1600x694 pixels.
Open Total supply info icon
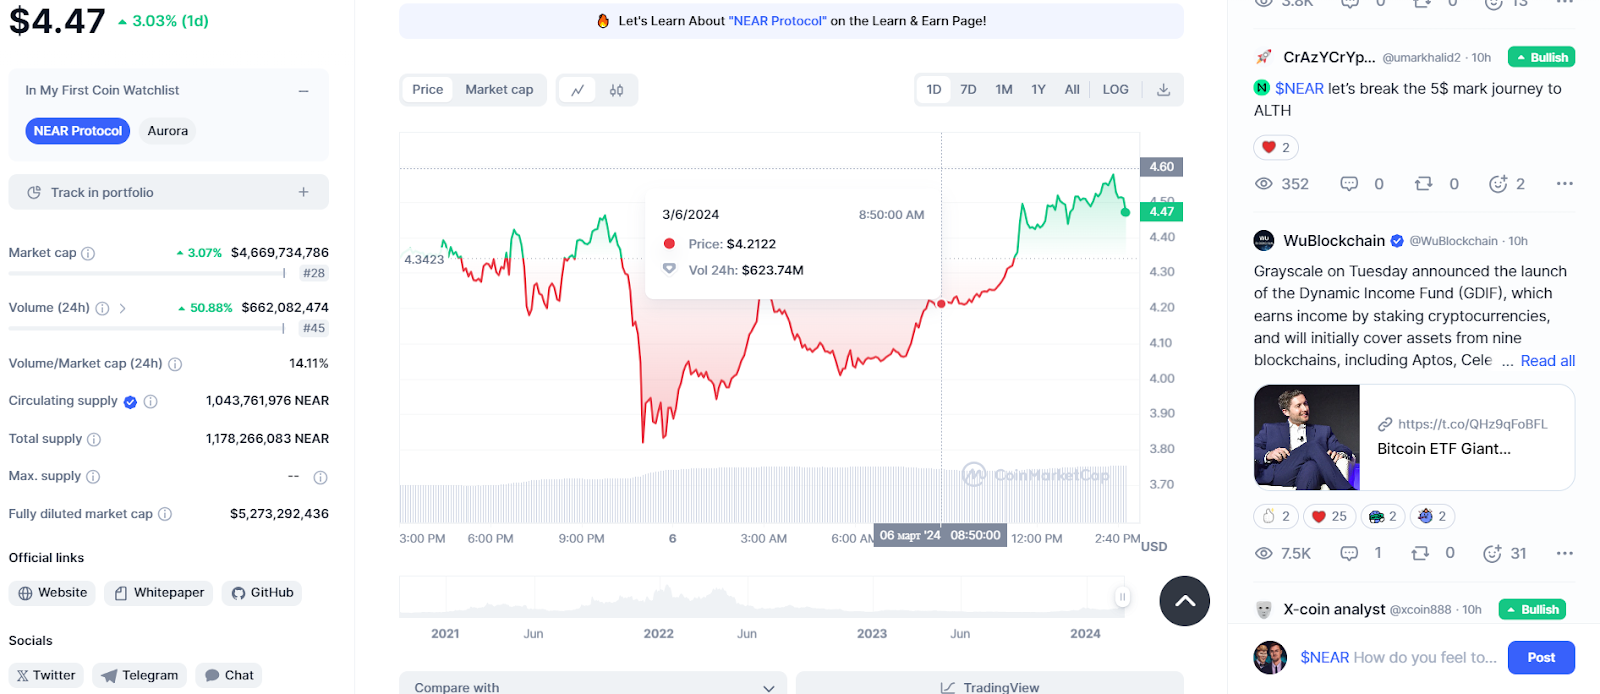(x=94, y=439)
